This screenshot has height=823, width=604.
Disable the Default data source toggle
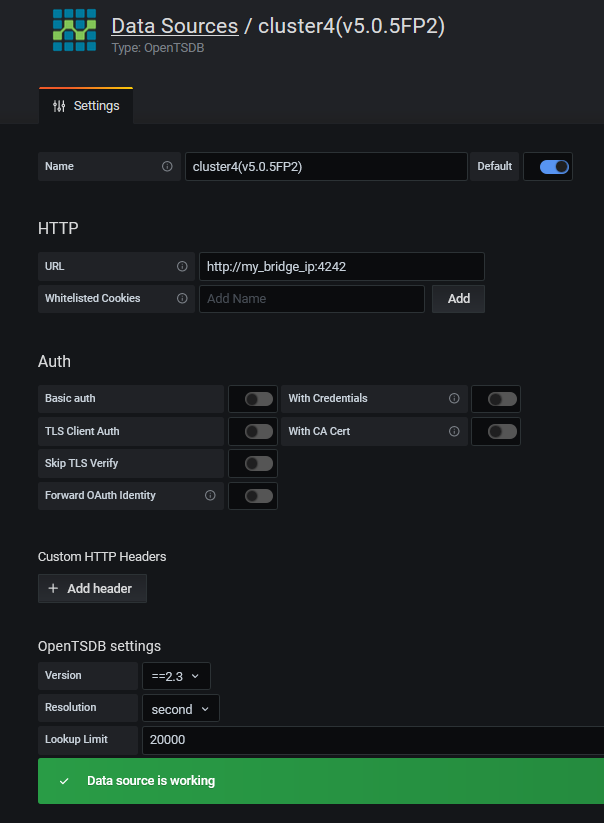[x=554, y=167]
